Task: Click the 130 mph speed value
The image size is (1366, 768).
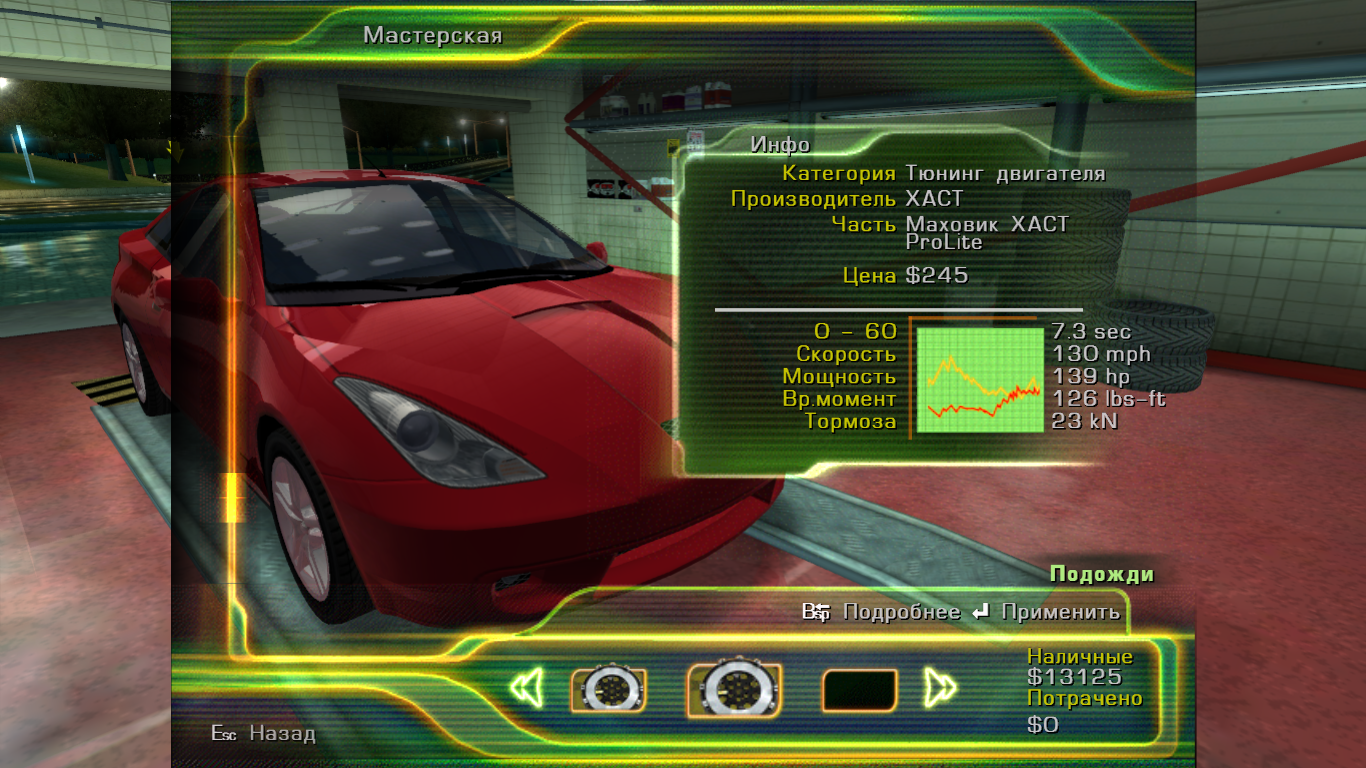Action: point(1101,354)
